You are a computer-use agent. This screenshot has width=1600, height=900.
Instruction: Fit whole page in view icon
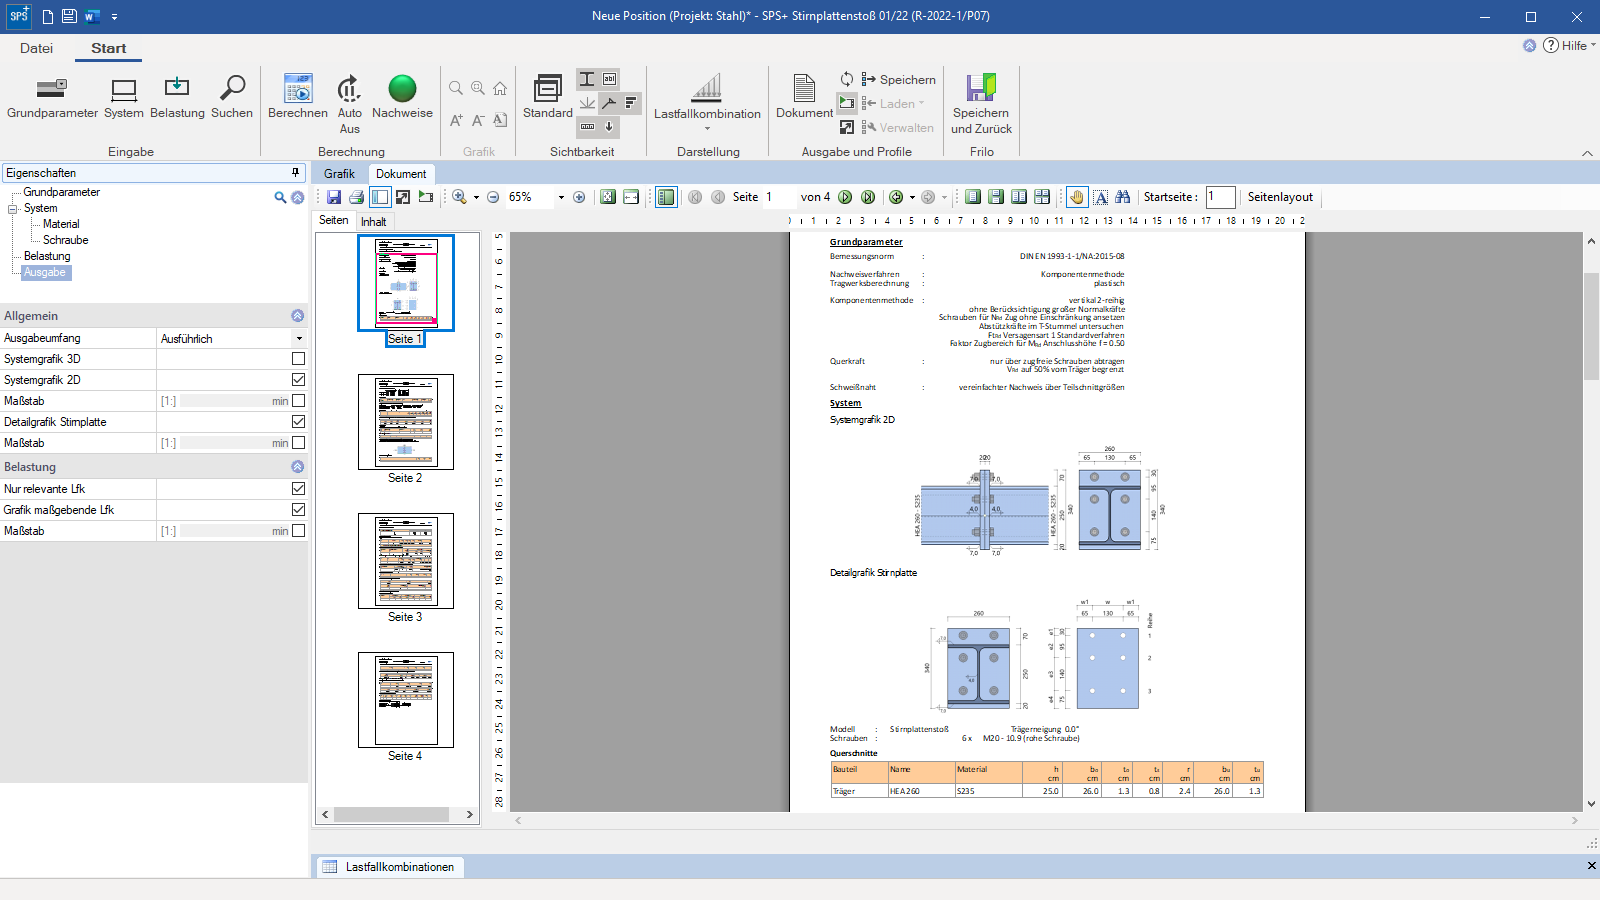[x=608, y=197]
